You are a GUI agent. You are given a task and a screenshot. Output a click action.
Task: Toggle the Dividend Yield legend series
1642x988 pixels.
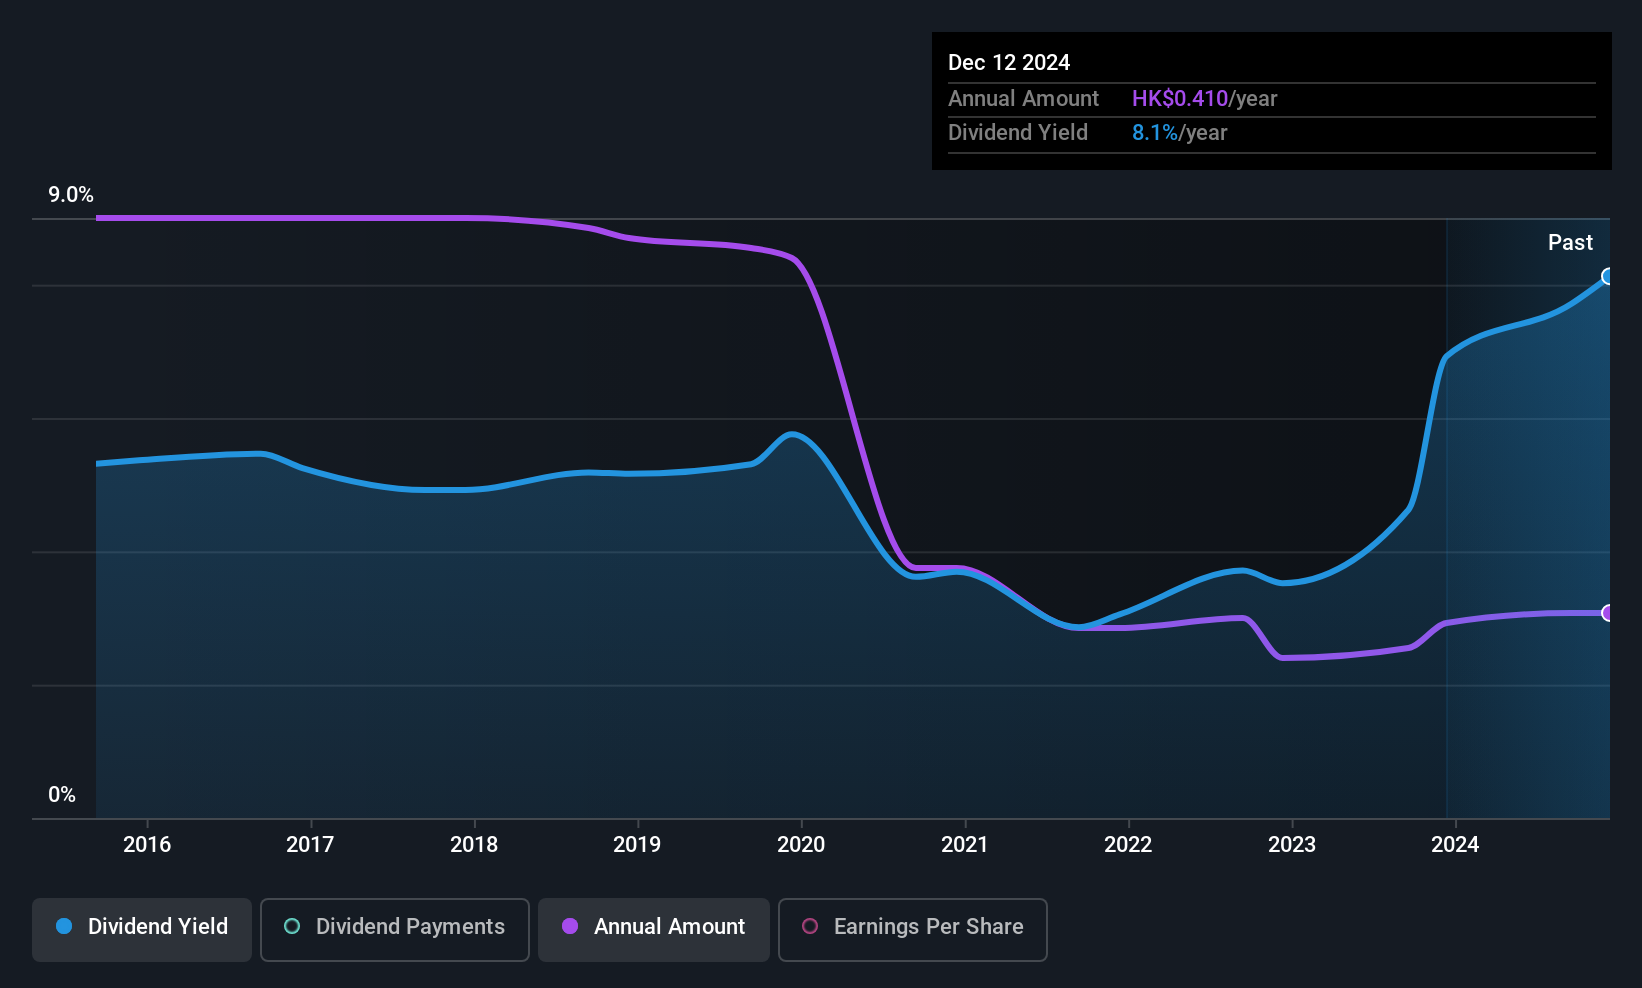pos(142,927)
